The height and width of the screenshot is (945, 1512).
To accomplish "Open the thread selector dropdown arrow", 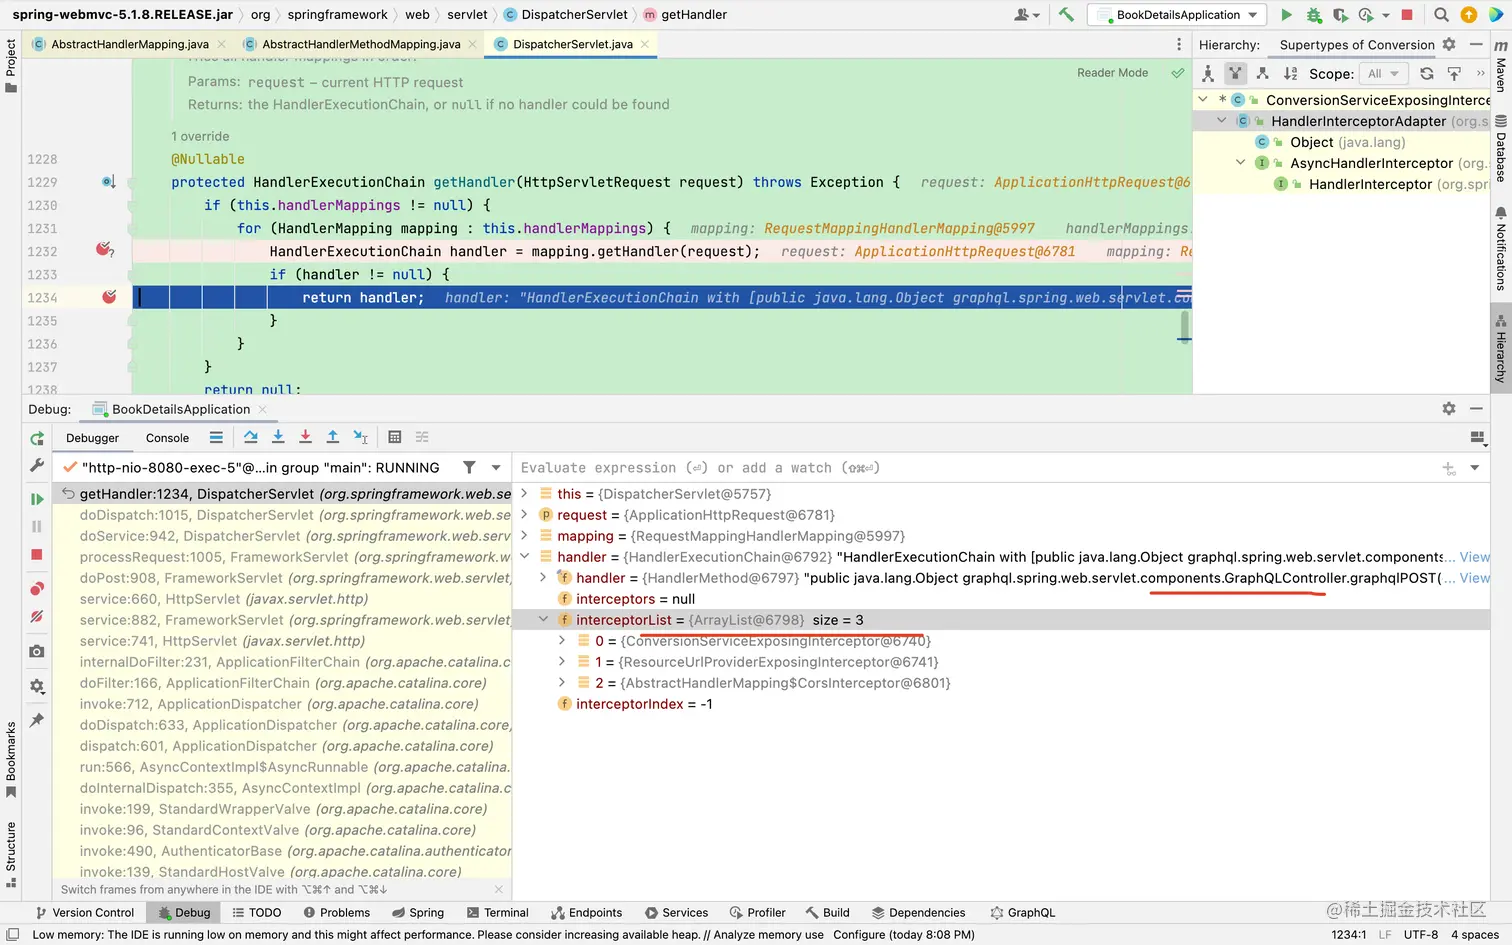I will tap(496, 467).
